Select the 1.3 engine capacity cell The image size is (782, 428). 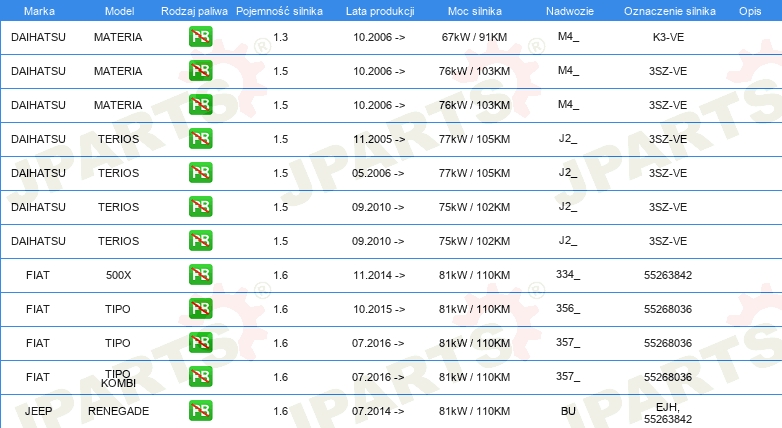(x=281, y=37)
